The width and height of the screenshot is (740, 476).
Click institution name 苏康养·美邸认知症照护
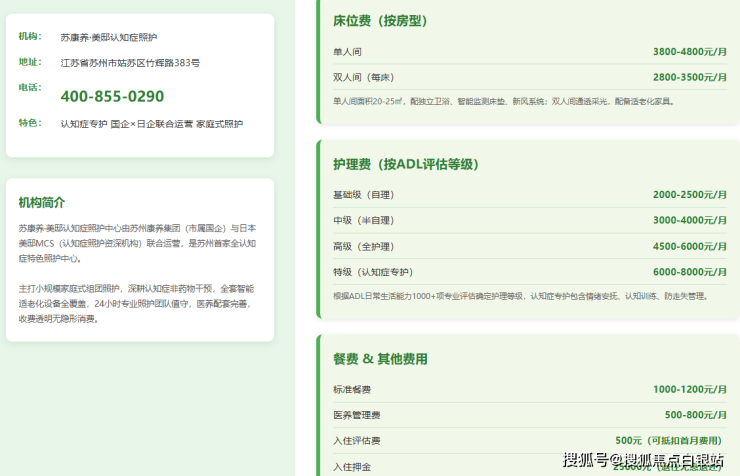[109, 37]
